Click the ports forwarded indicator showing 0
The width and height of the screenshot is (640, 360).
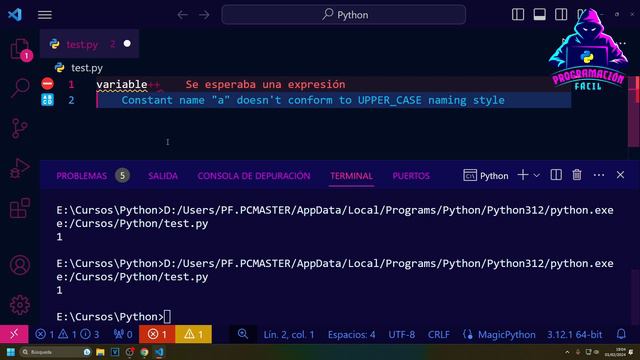123,334
